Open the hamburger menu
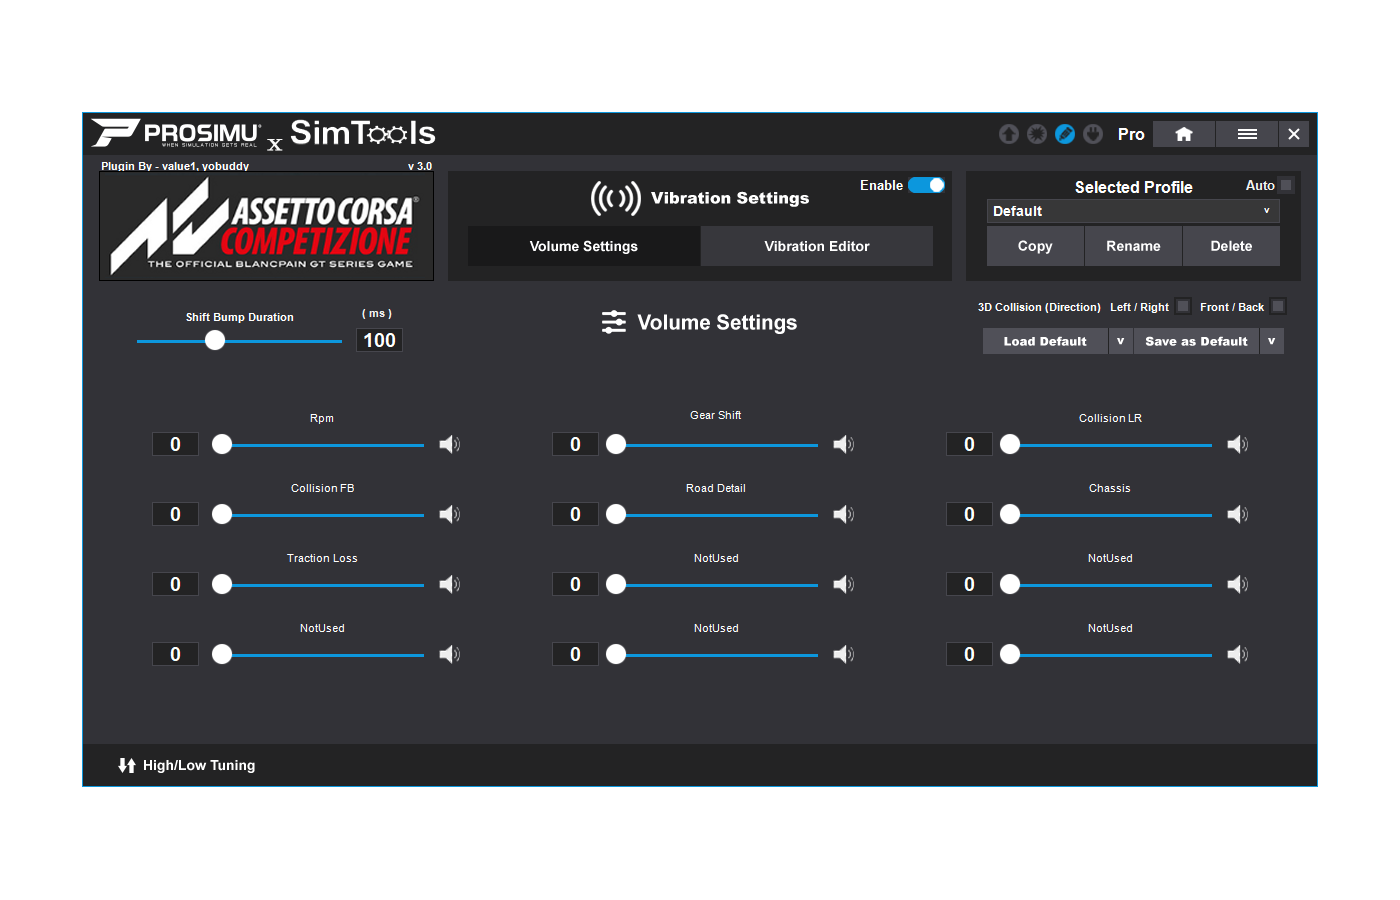The image size is (1400, 900). 1247,134
